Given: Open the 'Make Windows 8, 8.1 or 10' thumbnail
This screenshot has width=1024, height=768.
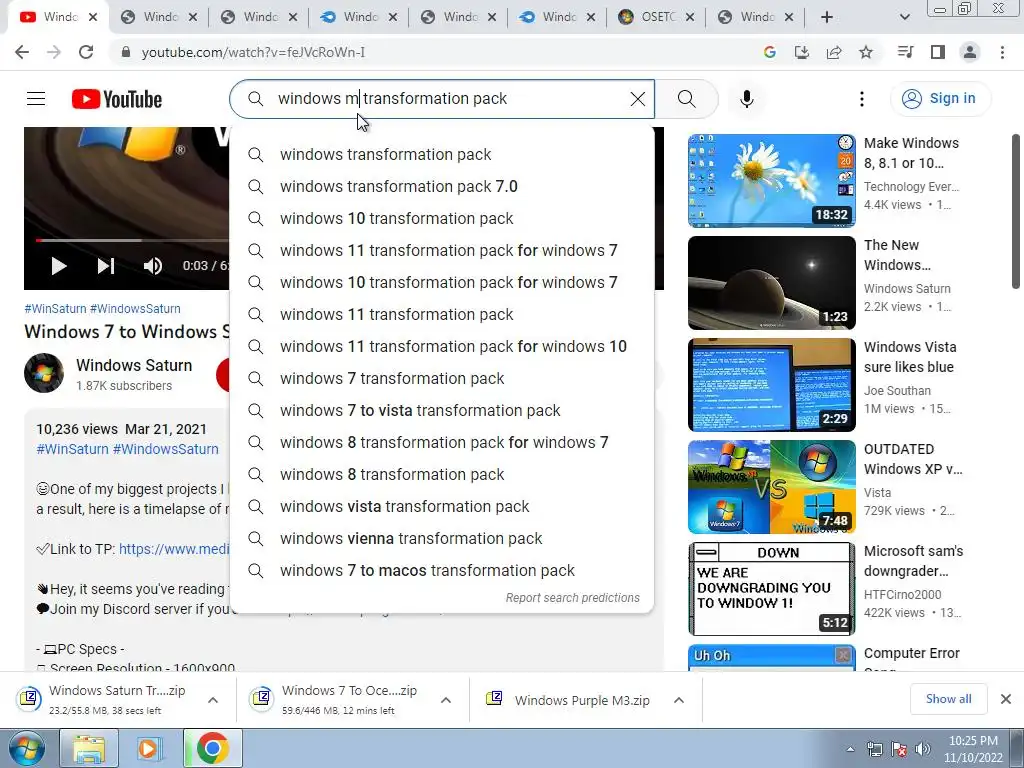Looking at the screenshot, I should (771, 181).
